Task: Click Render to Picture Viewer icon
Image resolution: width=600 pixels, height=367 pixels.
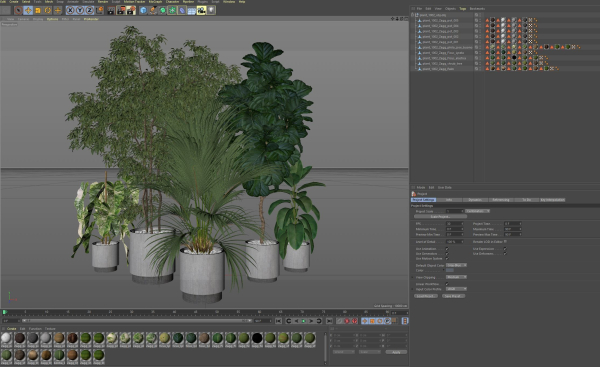Action: pyautogui.click(x=121, y=10)
